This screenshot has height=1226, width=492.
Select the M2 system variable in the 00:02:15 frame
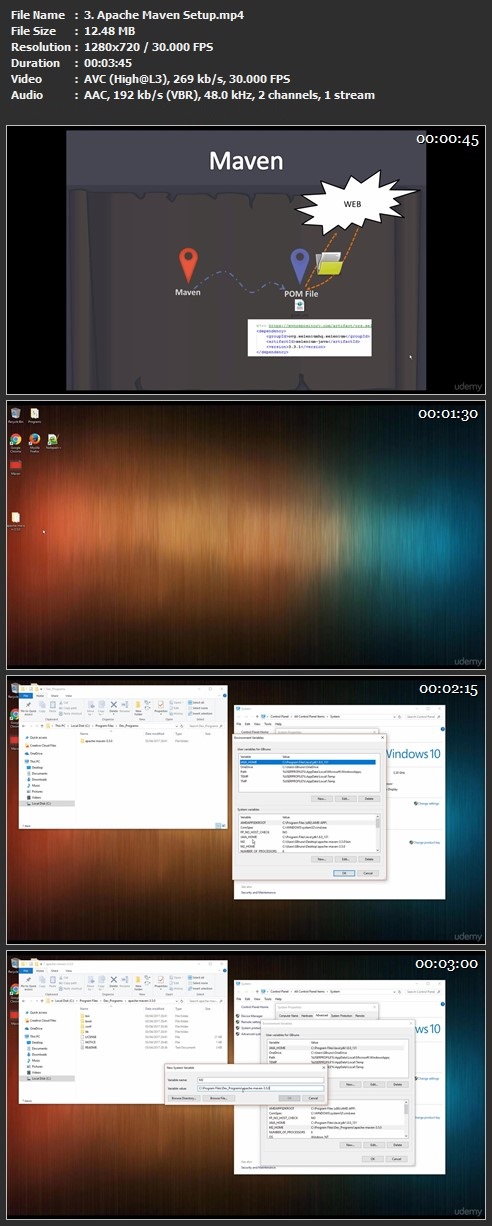tap(307, 840)
